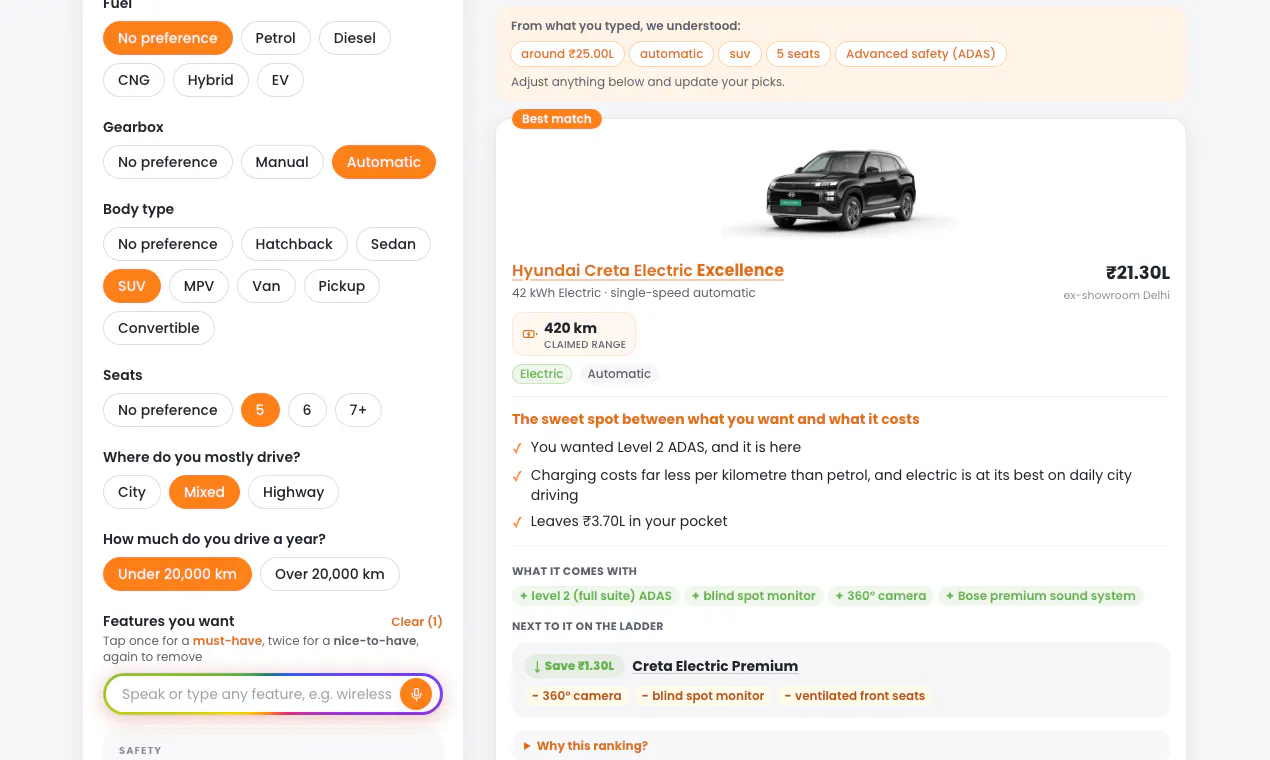
Task: Toggle Automatic gearbox chip
Action: [384, 162]
